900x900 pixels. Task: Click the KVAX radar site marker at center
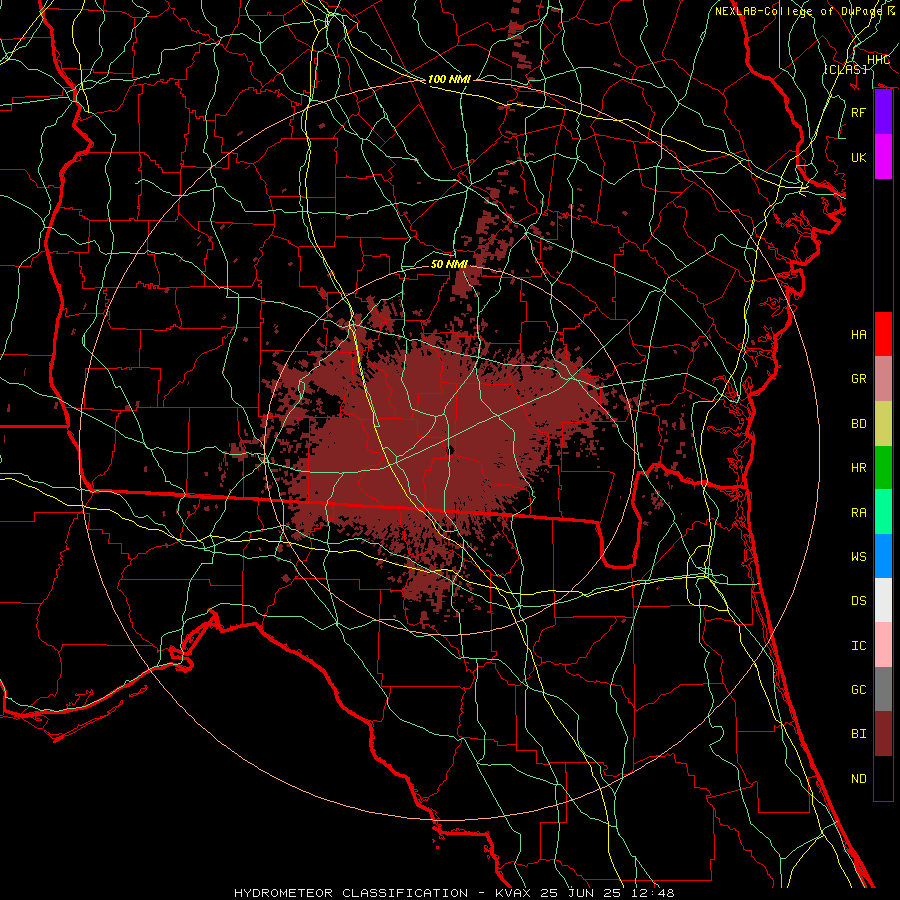point(451,451)
